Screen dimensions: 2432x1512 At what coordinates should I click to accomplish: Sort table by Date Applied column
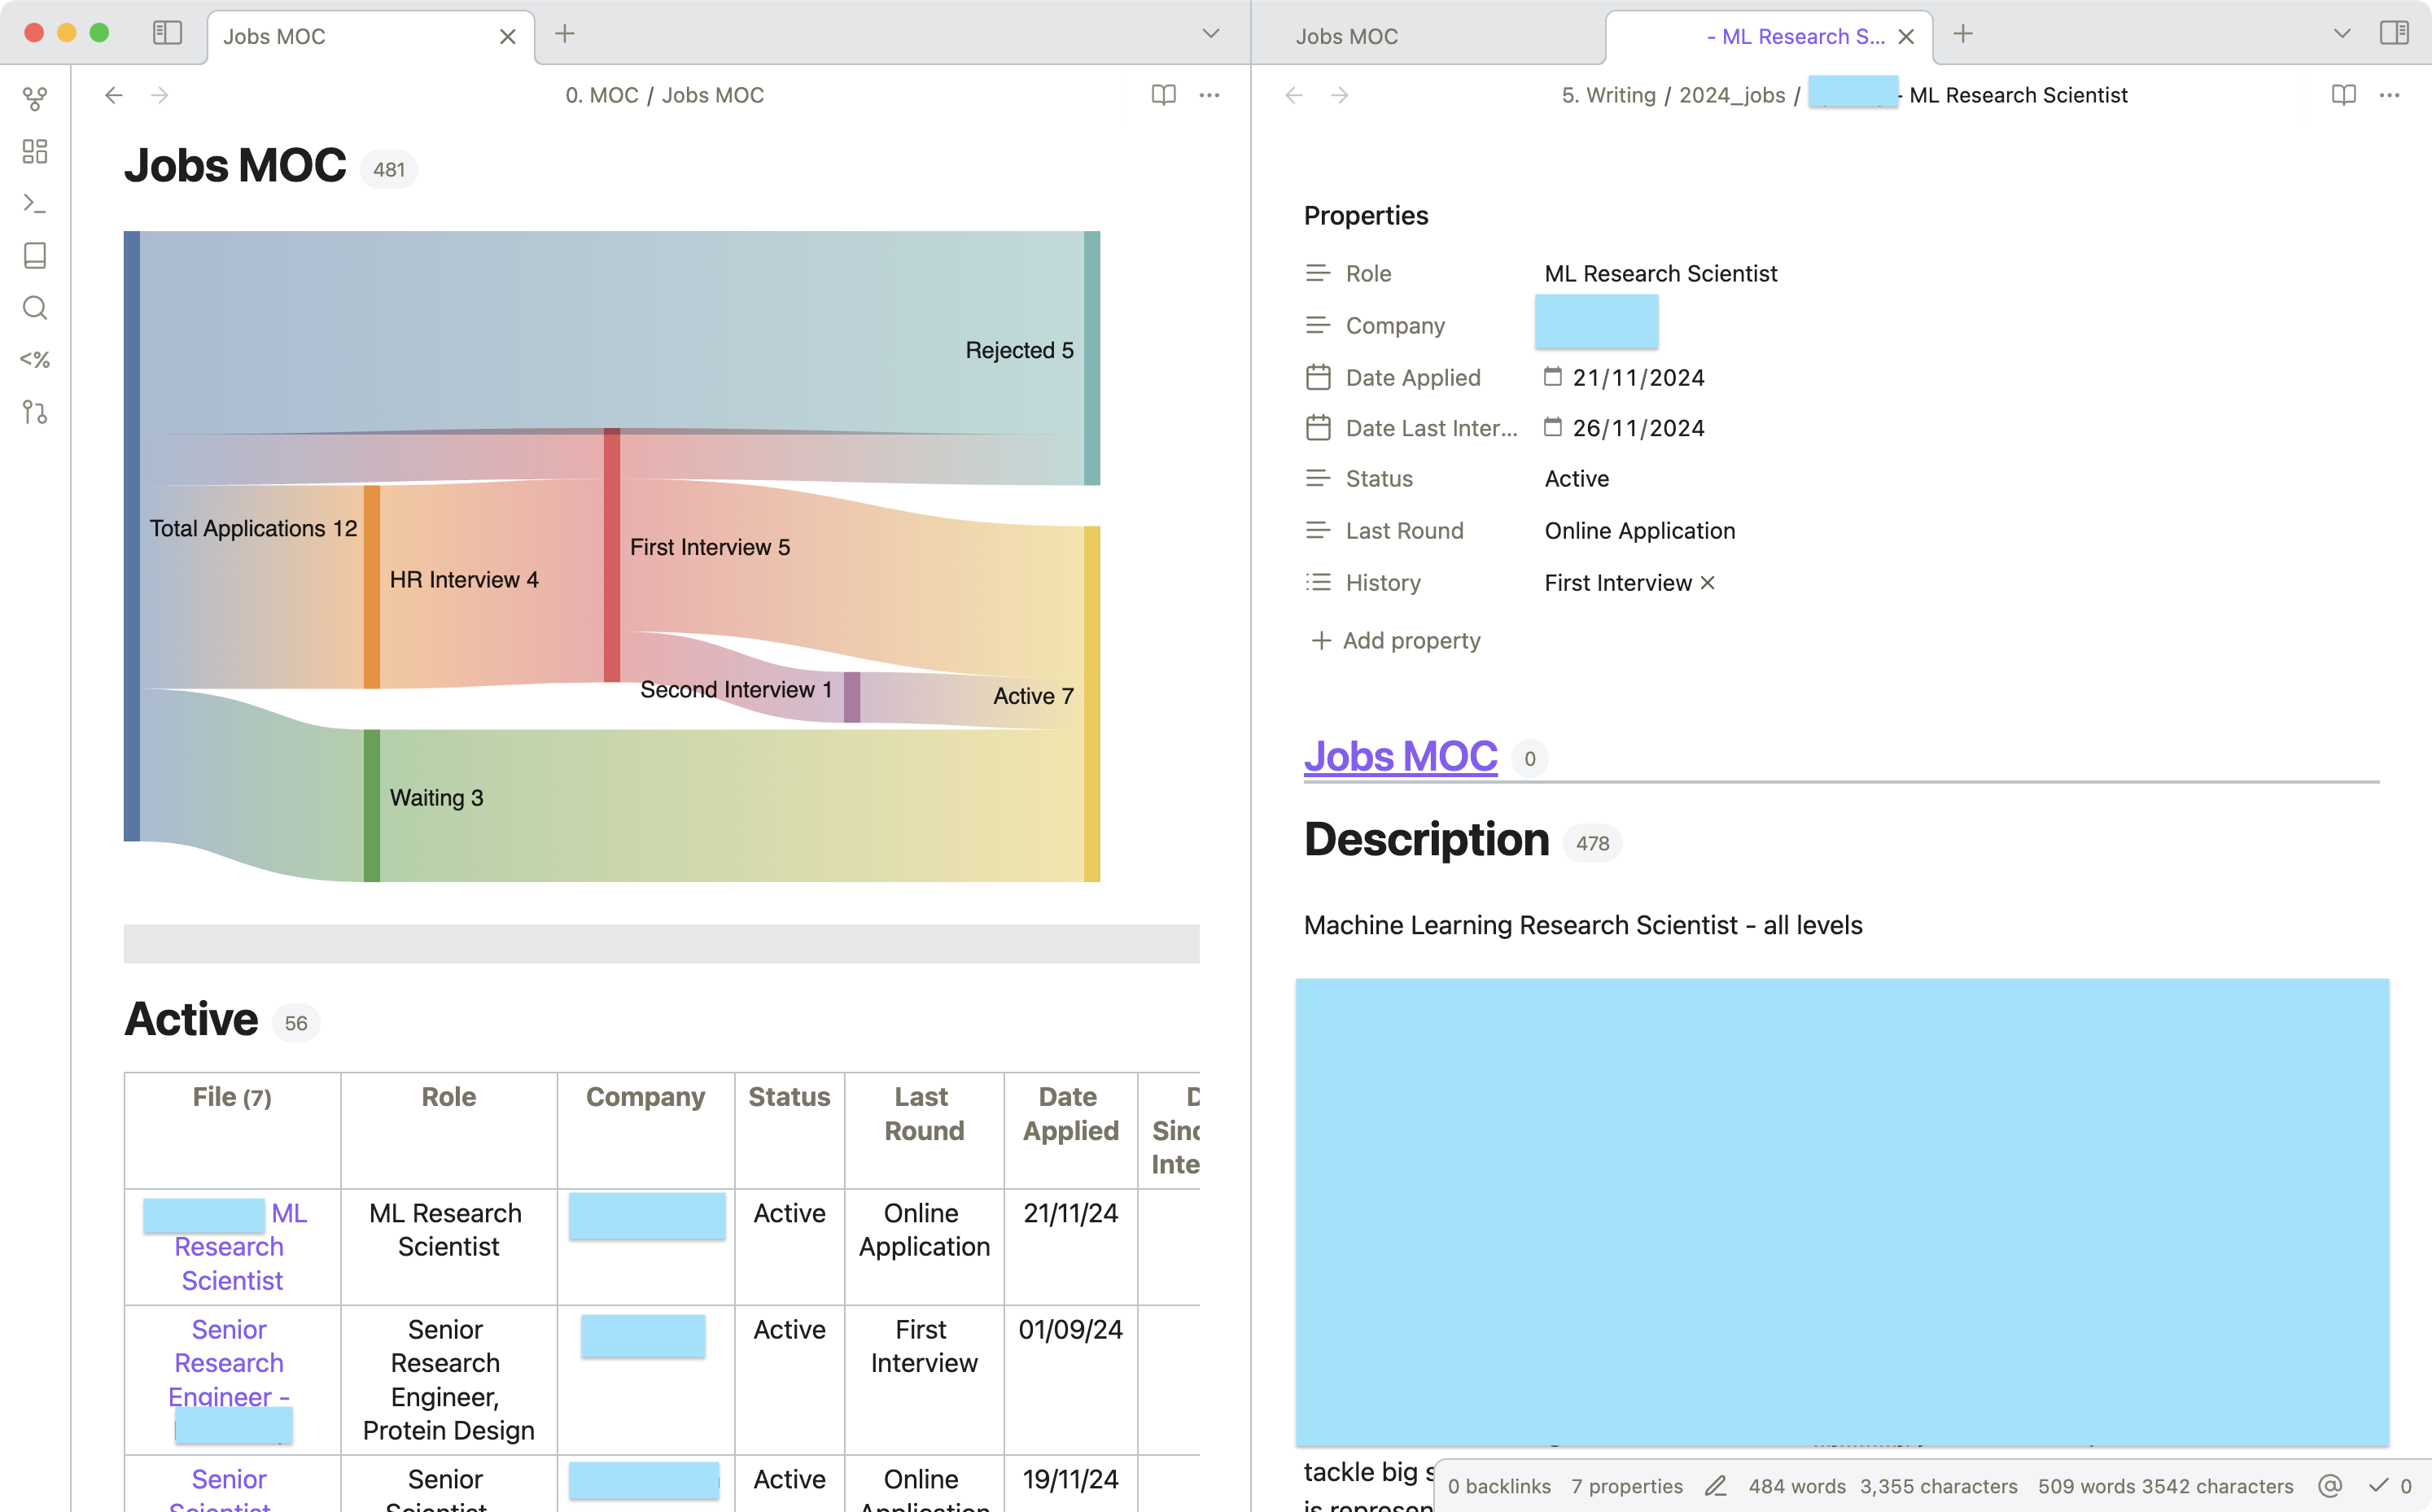(1070, 1114)
